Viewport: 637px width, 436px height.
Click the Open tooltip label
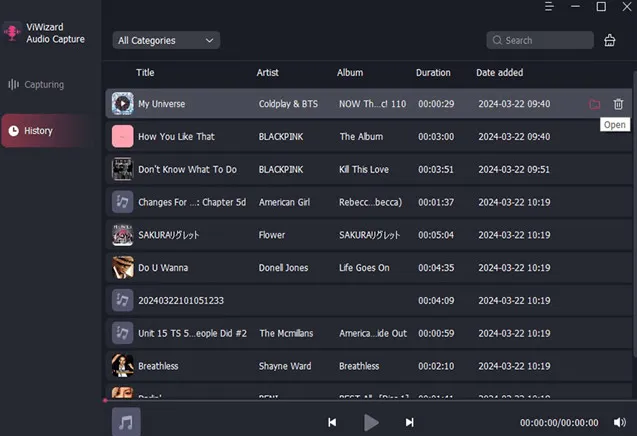[x=615, y=125]
